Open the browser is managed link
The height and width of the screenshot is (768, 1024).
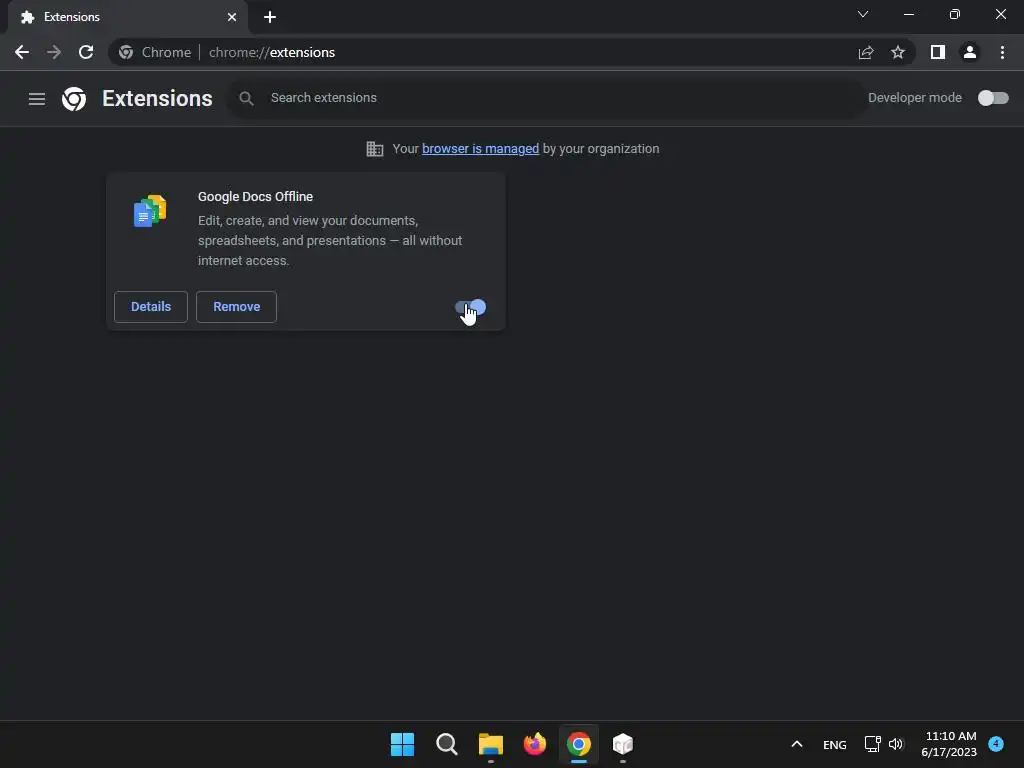[480, 149]
